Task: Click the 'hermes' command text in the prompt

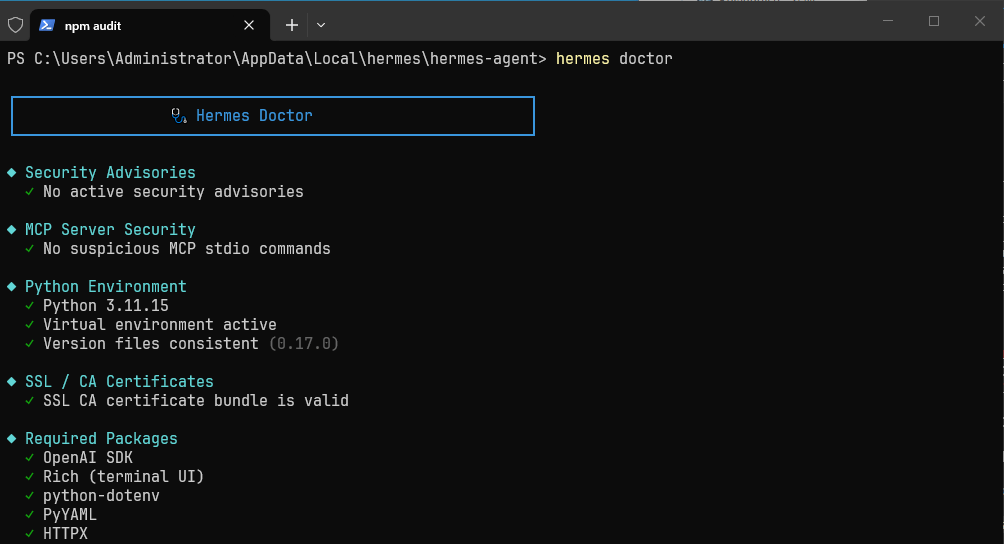Action: coord(583,59)
